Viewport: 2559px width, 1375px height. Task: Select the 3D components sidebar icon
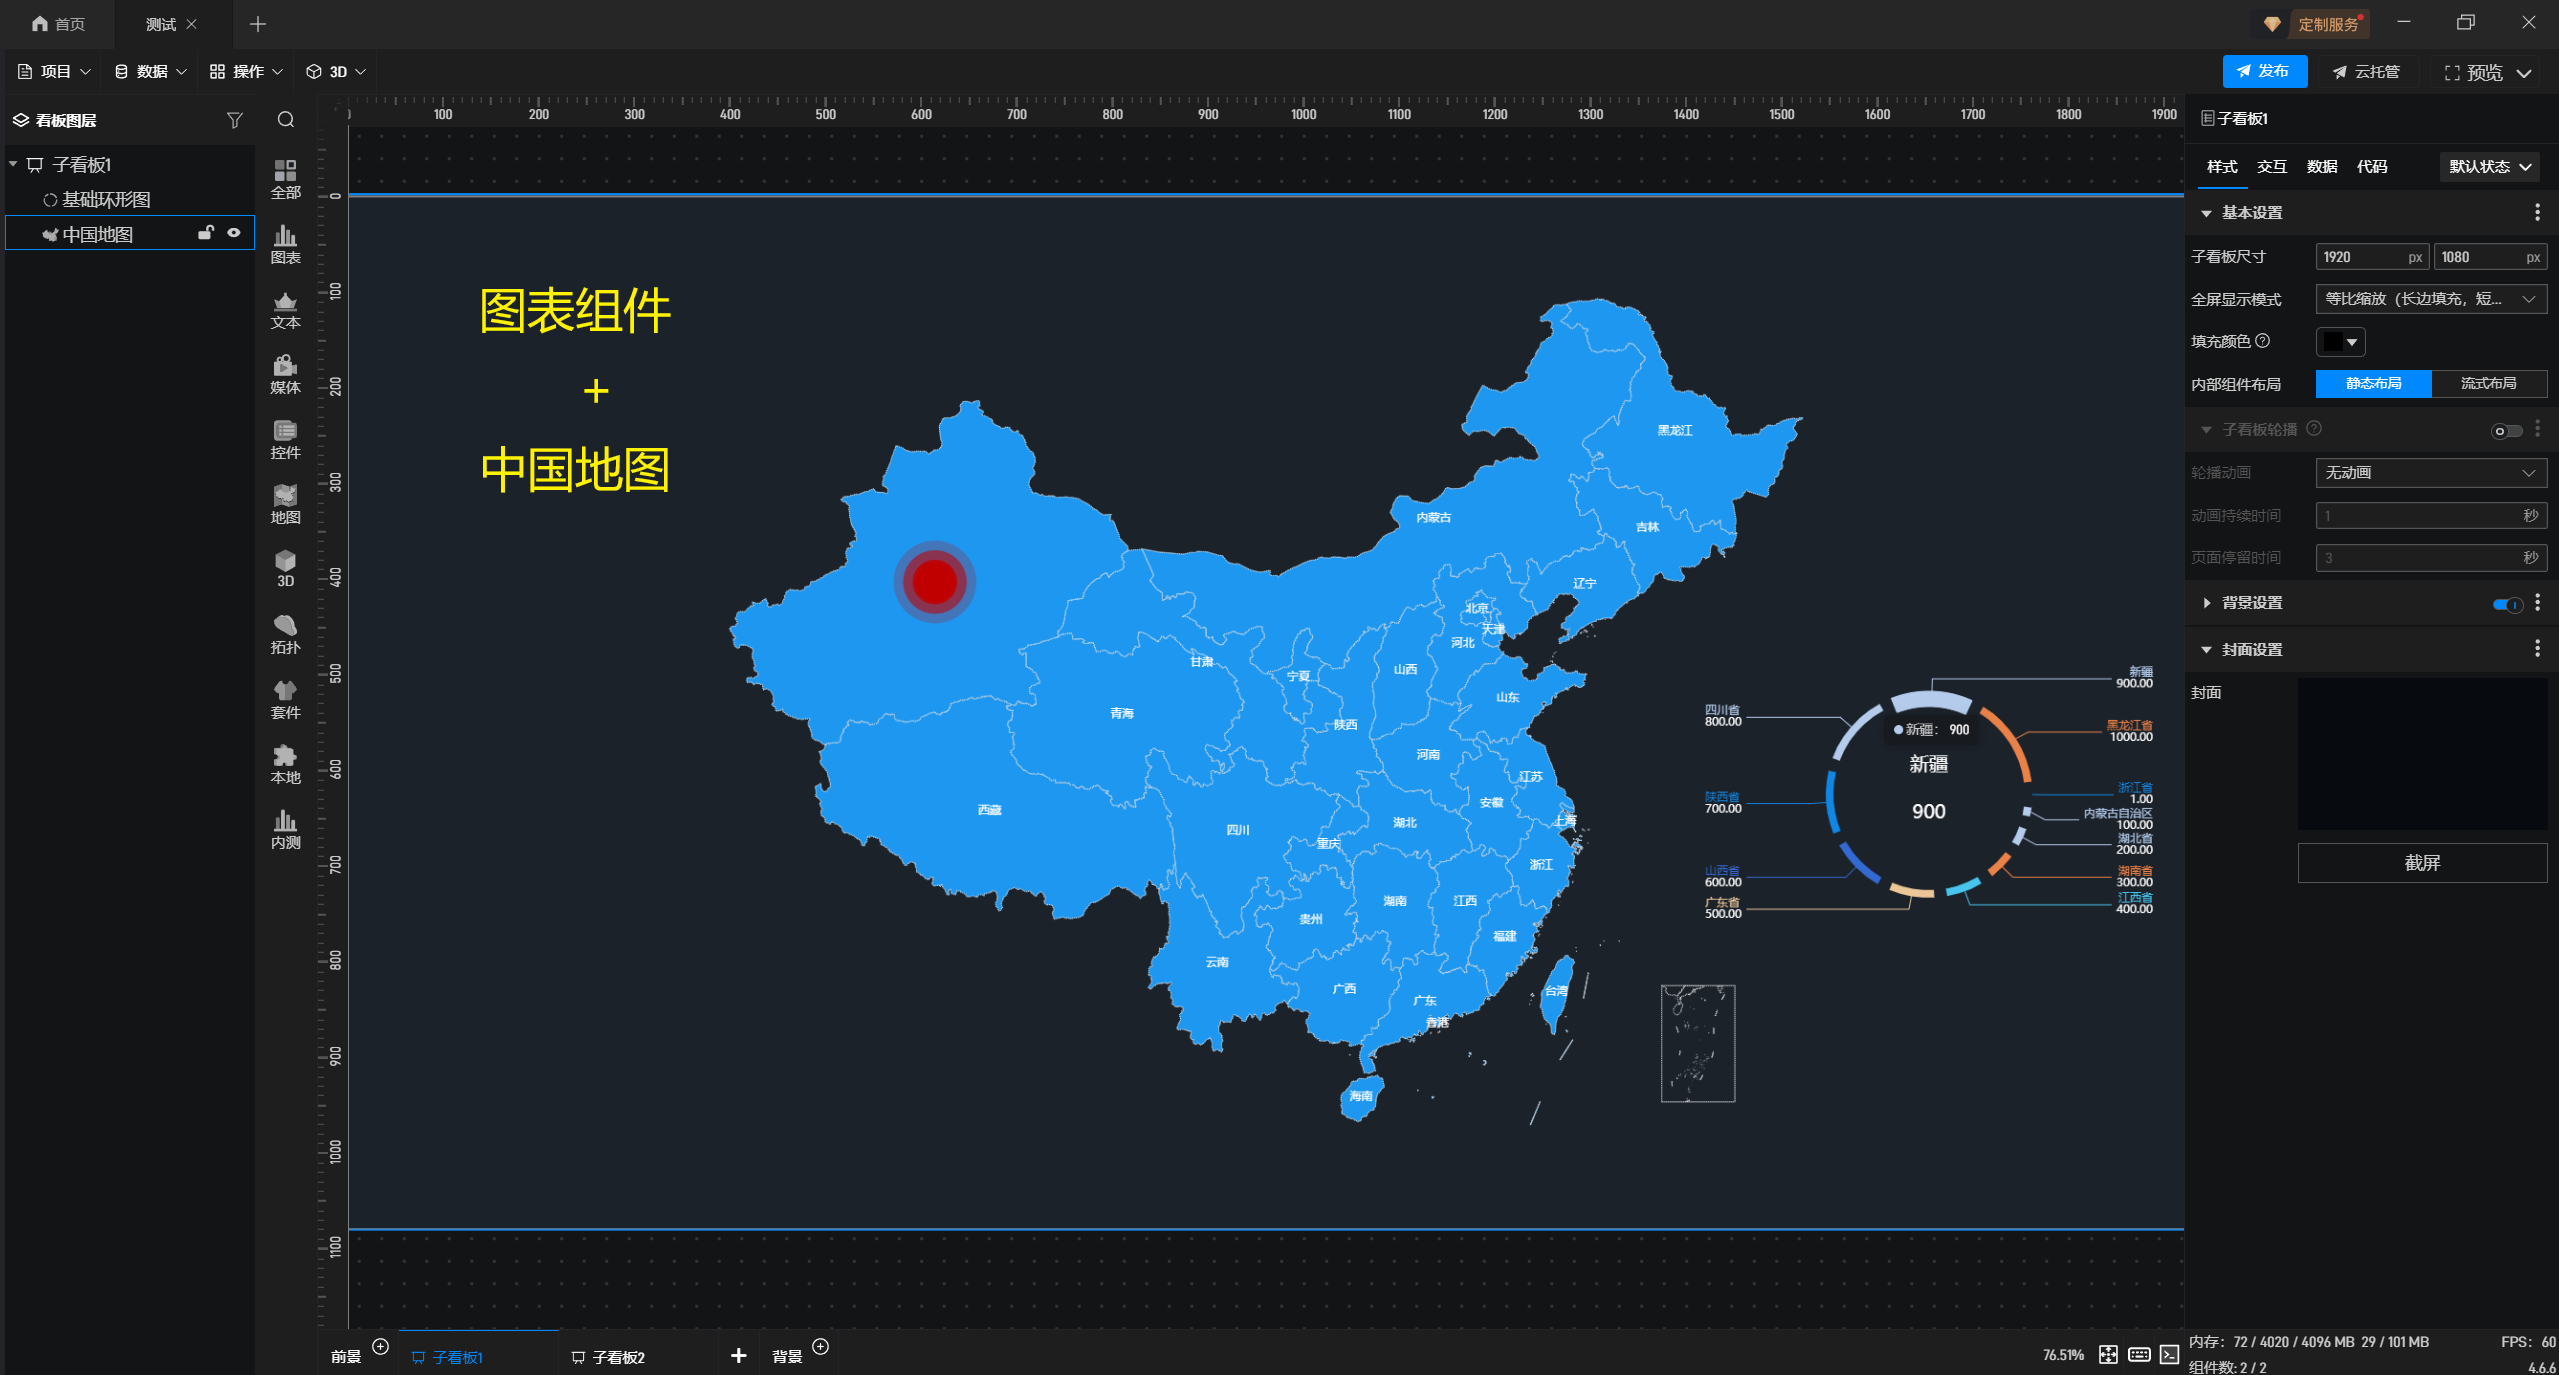tap(285, 568)
